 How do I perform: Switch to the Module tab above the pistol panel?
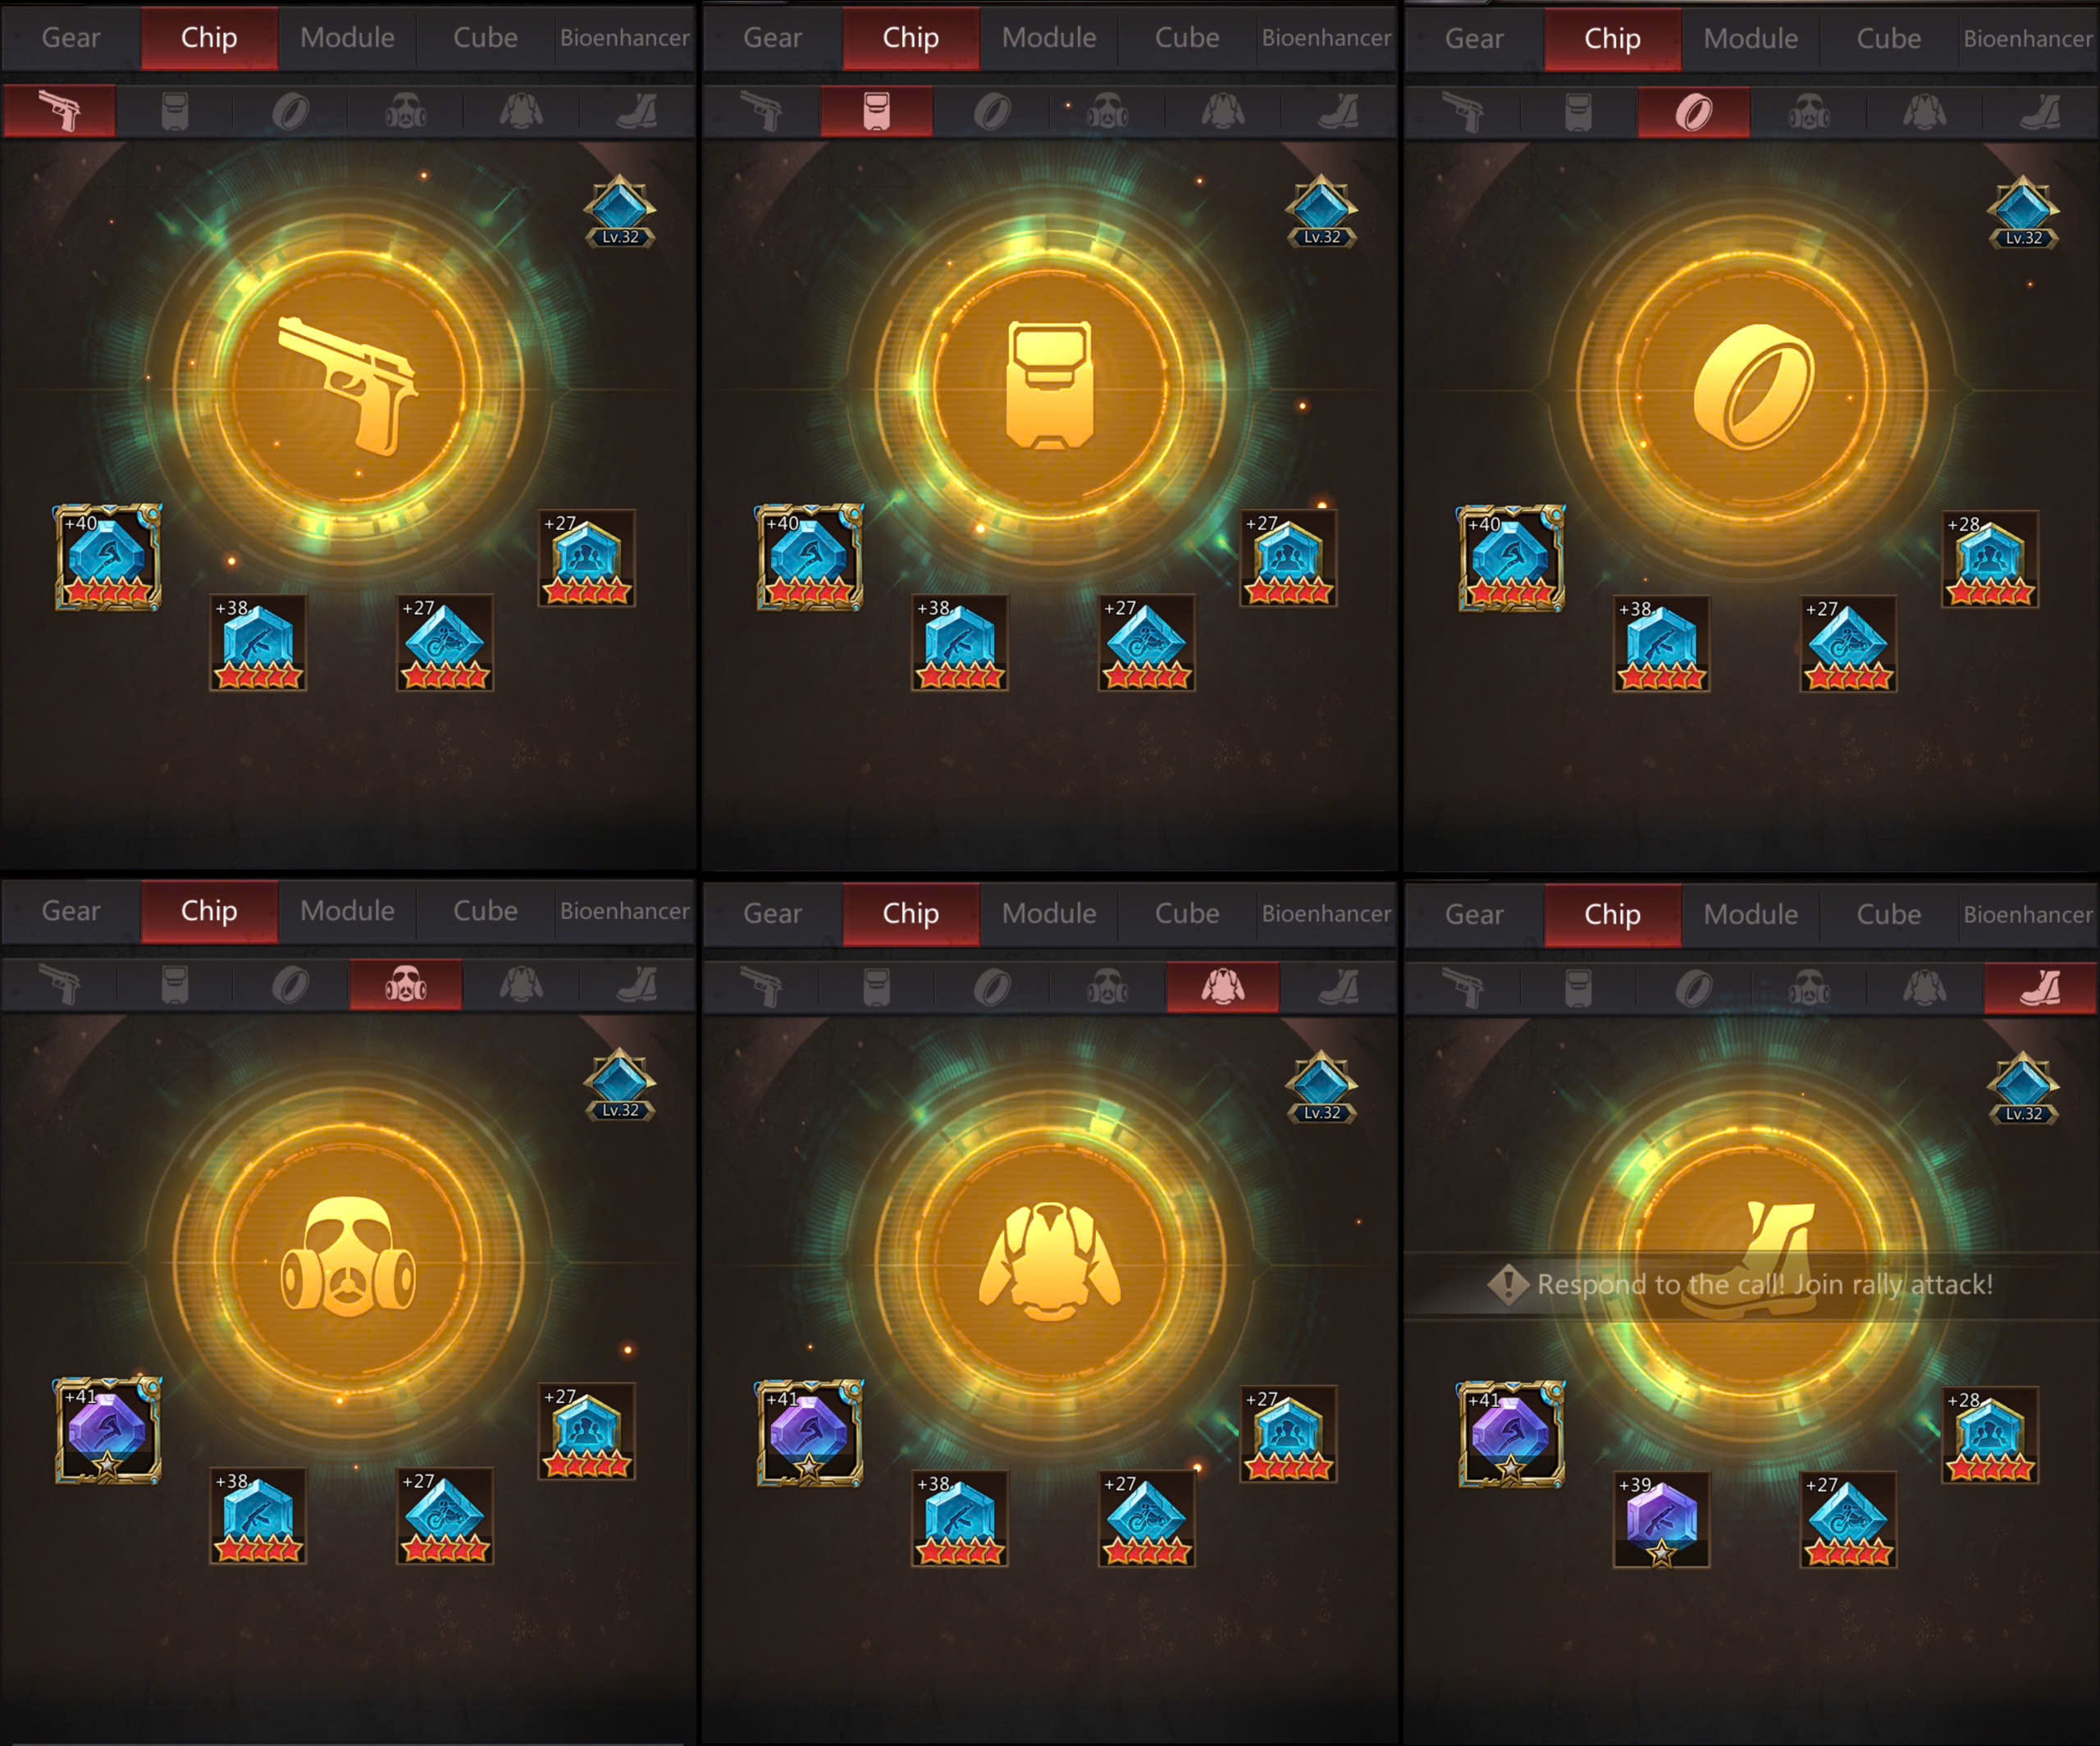[347, 38]
